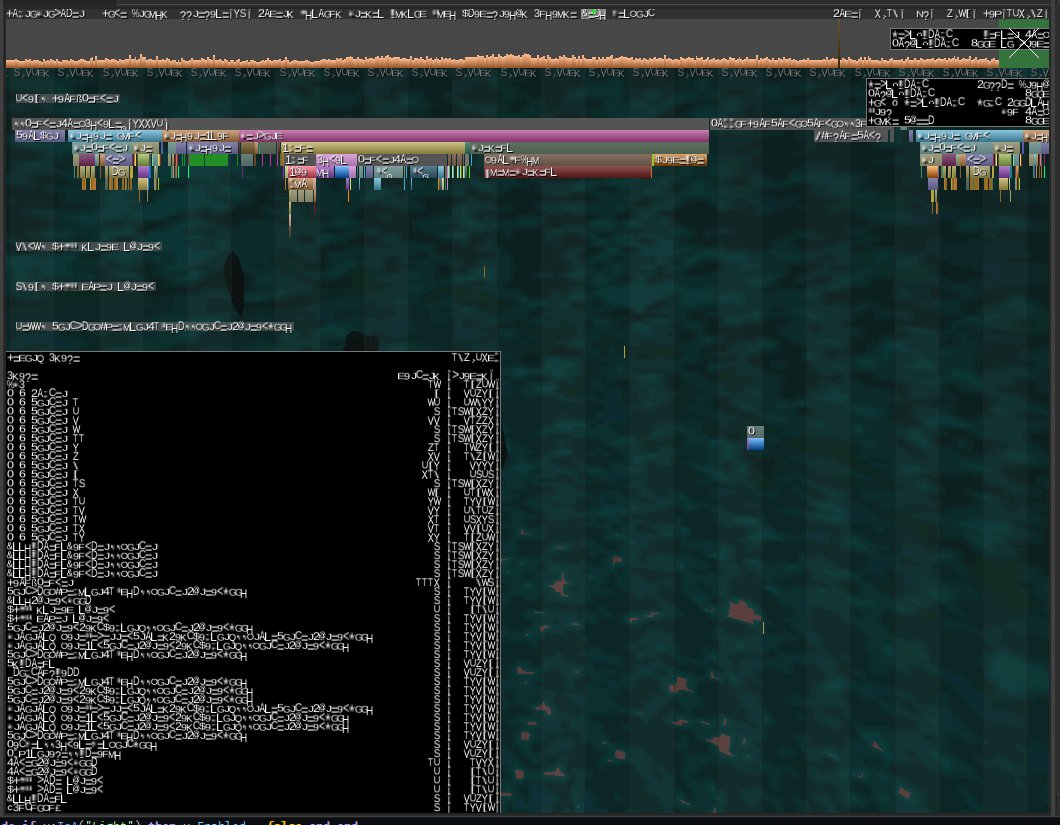Select the gray-green bar right of the olive bar
Screen dimensions: 1060x825
click(x=588, y=149)
